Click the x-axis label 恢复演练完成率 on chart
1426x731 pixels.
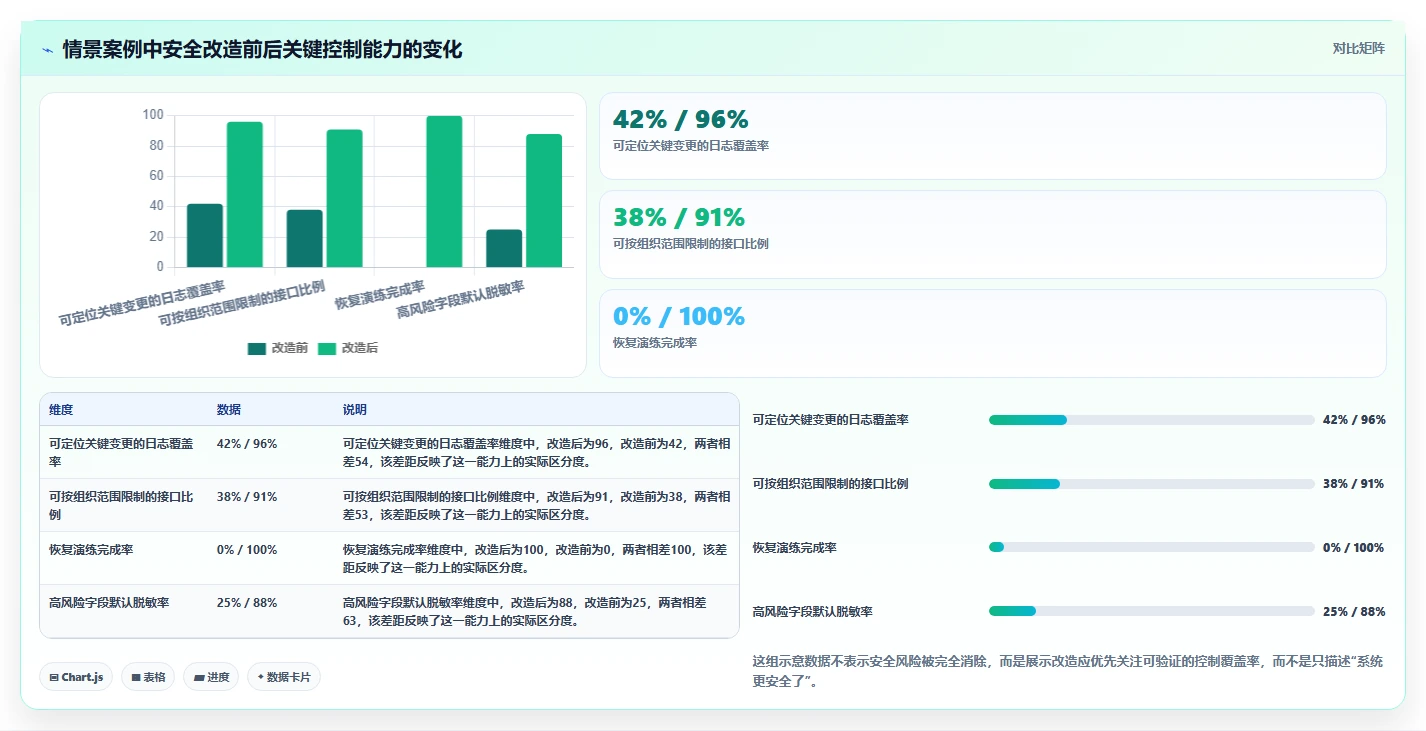pos(380,296)
